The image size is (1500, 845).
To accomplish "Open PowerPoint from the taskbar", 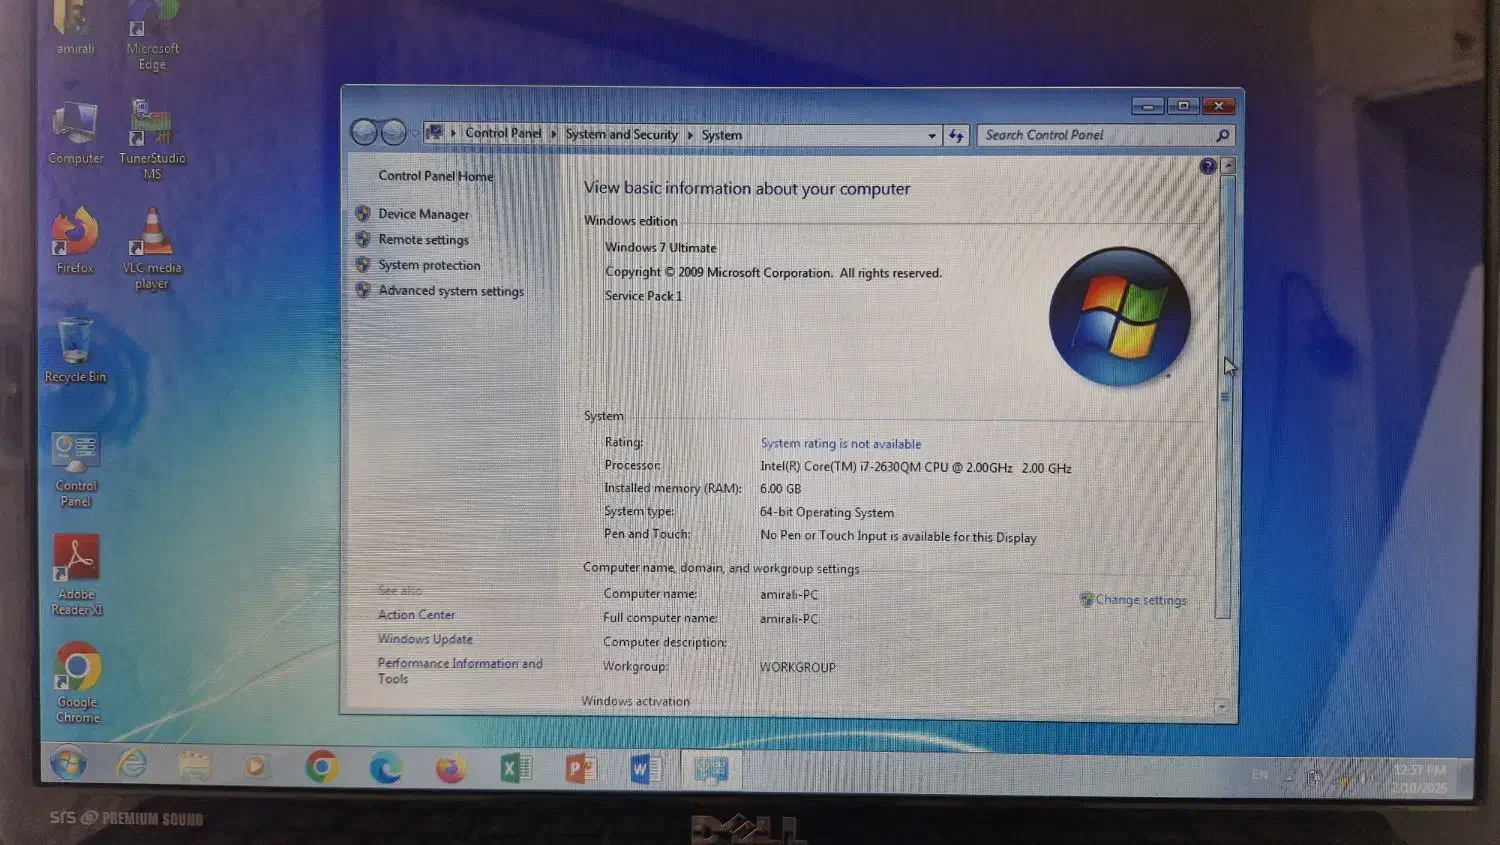I will (x=581, y=768).
